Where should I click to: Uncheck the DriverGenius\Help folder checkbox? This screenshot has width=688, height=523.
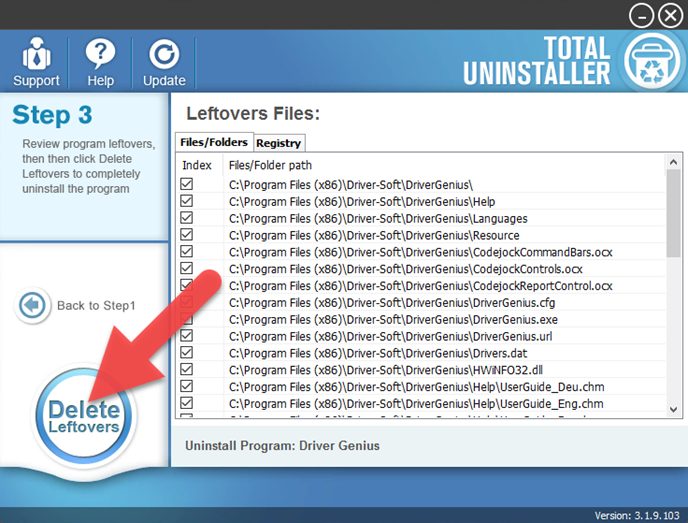point(186,201)
